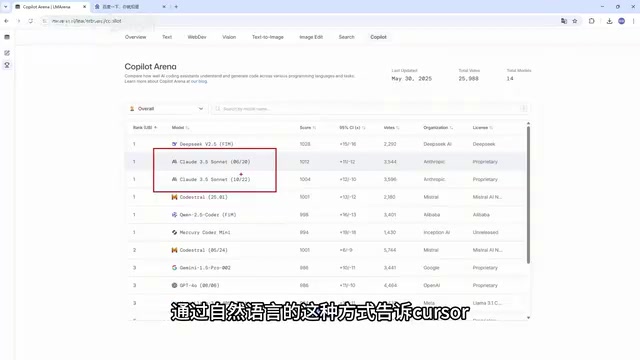The width and height of the screenshot is (640, 360).
Task: Open the Text leaderboard tab
Action: point(167,37)
